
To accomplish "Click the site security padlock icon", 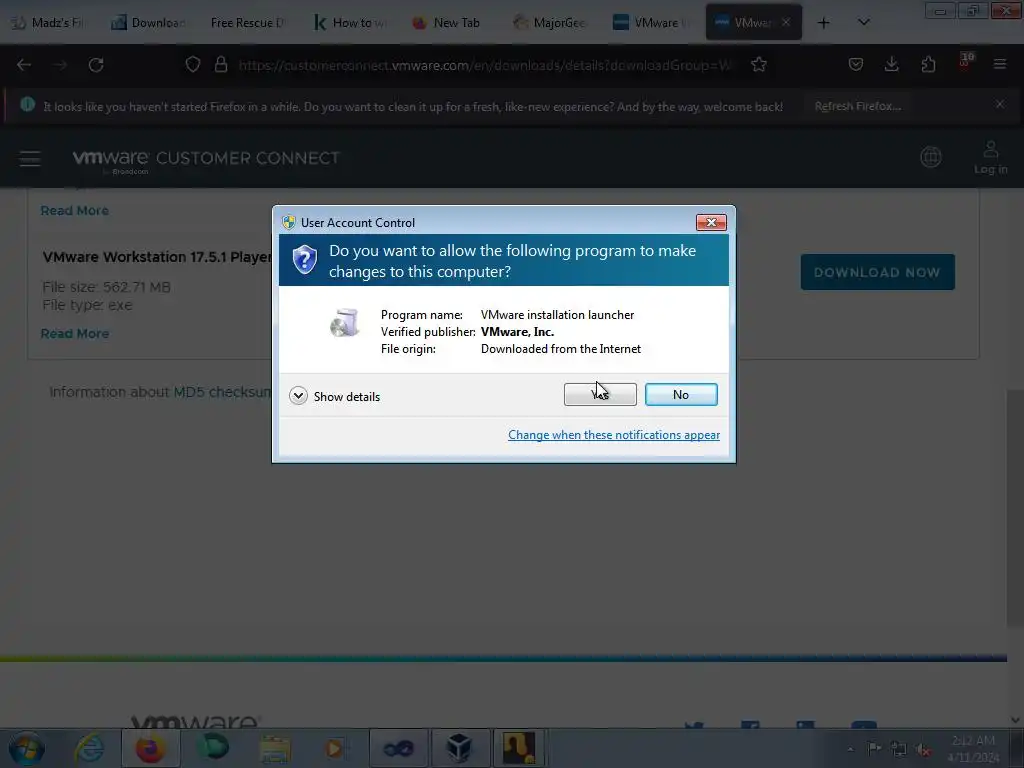I will pos(221,65).
